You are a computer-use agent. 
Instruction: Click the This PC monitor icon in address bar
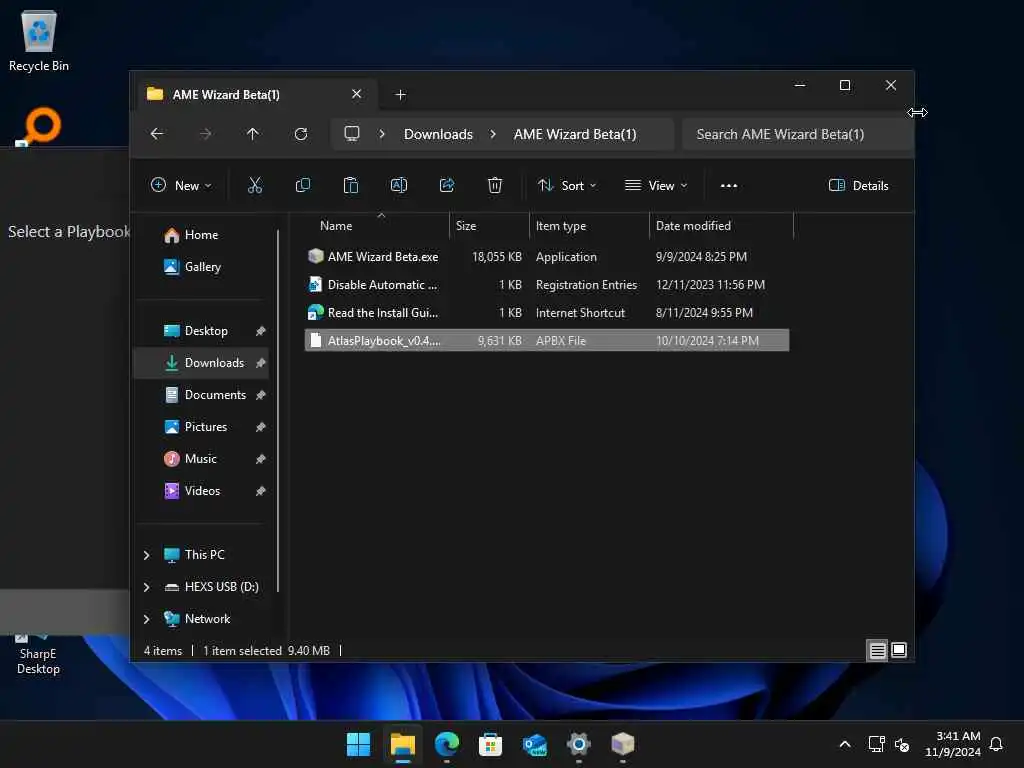tap(352, 134)
